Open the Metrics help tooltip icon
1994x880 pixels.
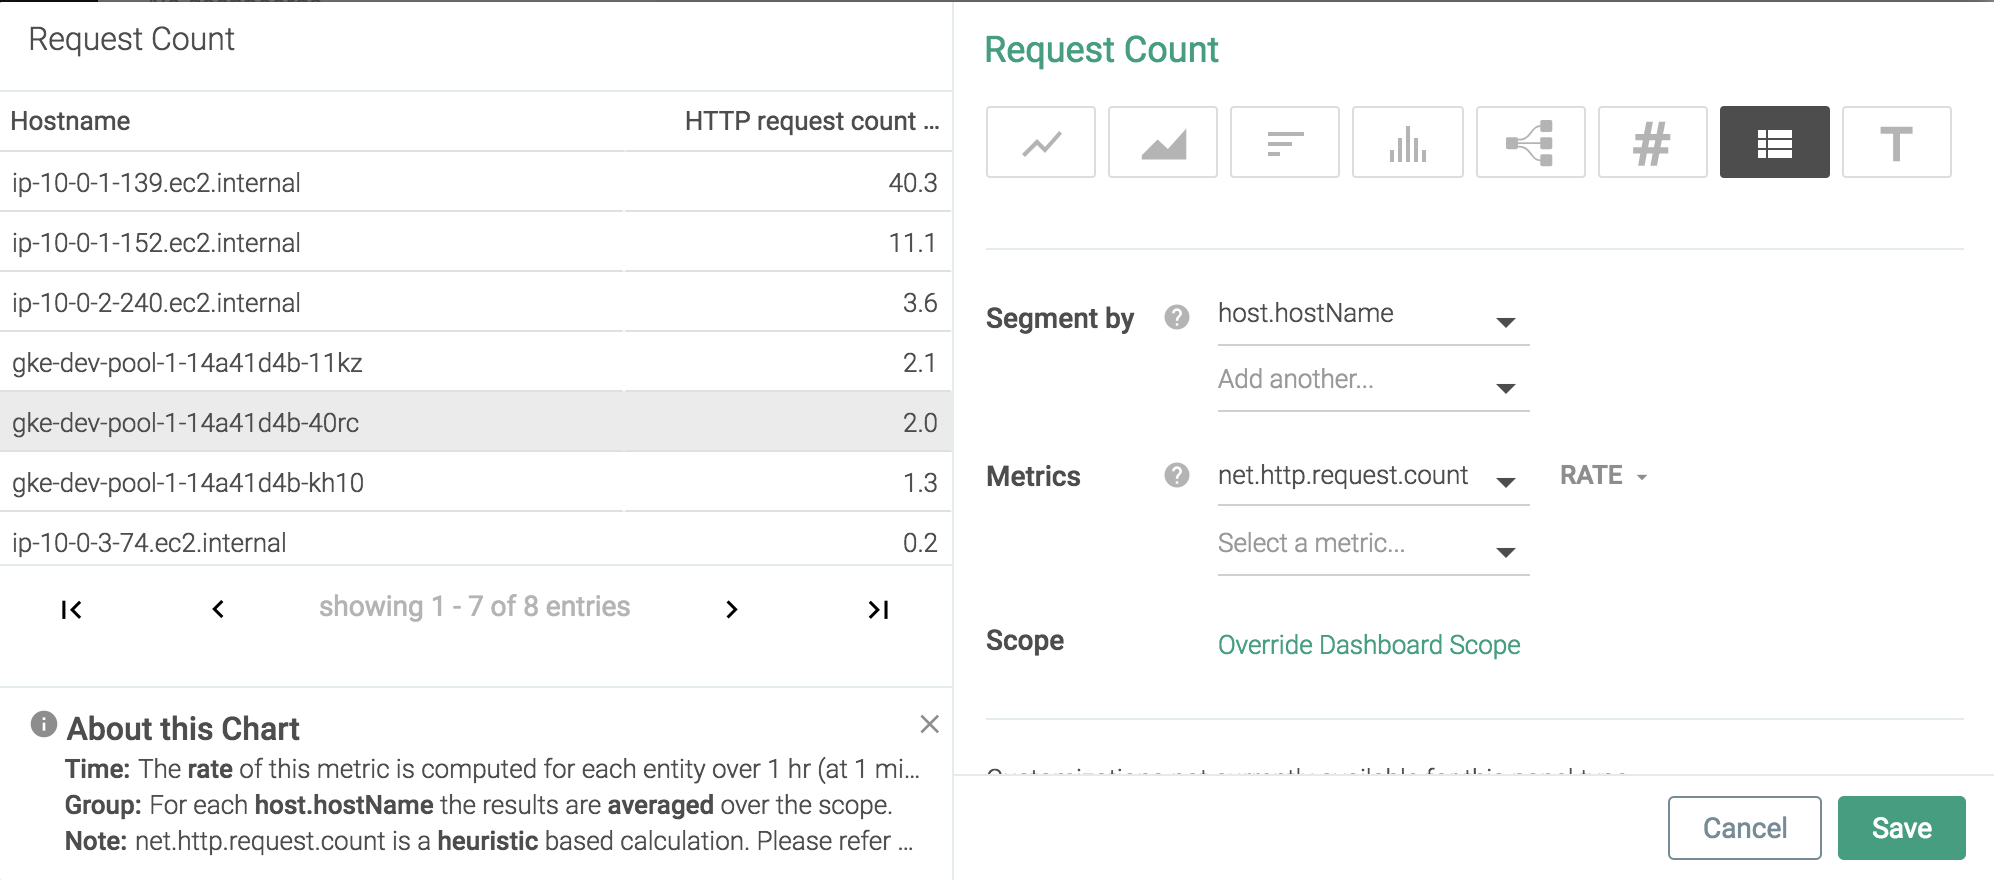1177,475
